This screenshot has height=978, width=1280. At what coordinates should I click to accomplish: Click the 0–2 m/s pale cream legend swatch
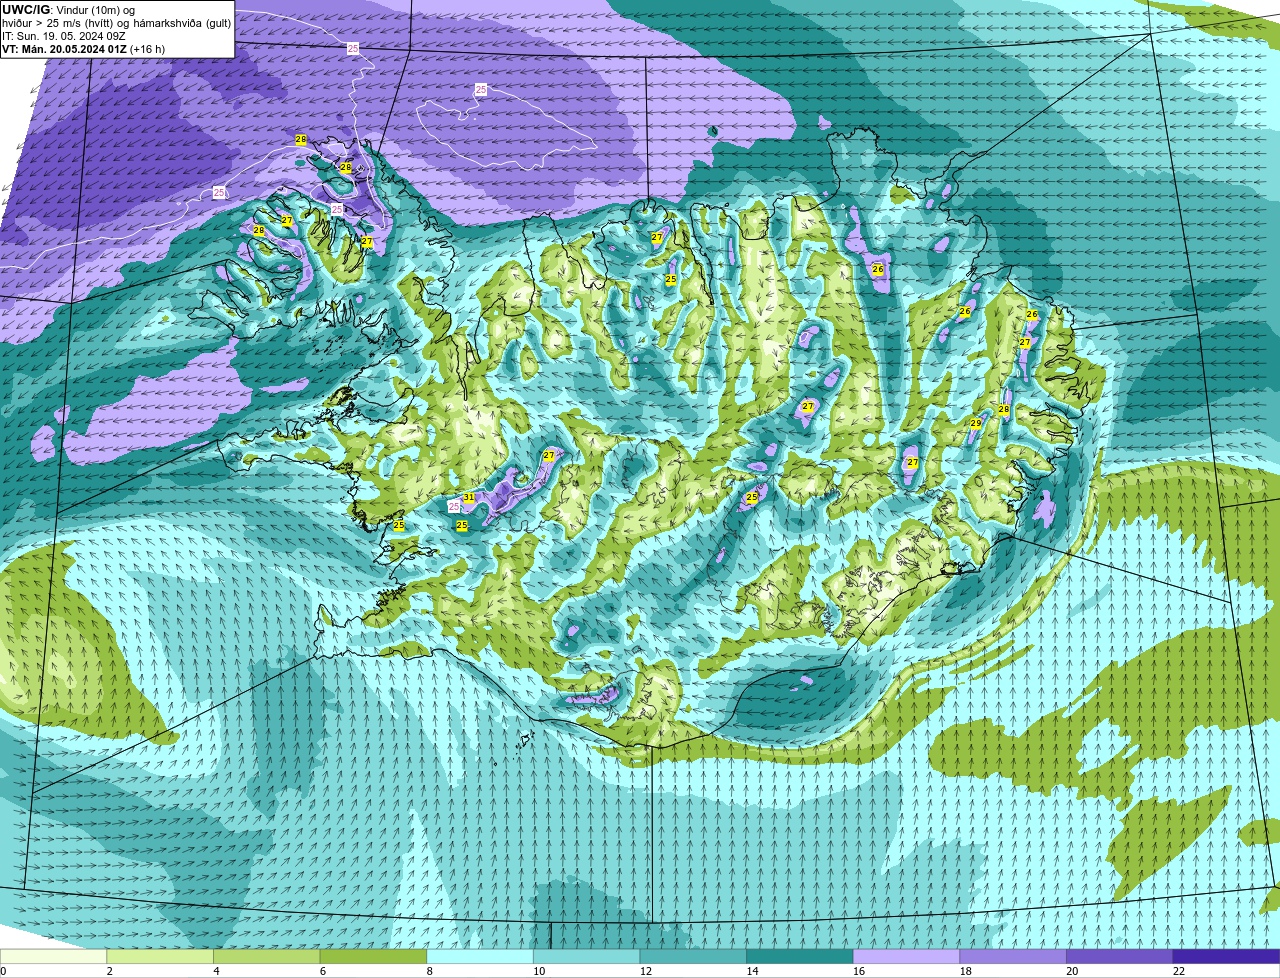53,956
